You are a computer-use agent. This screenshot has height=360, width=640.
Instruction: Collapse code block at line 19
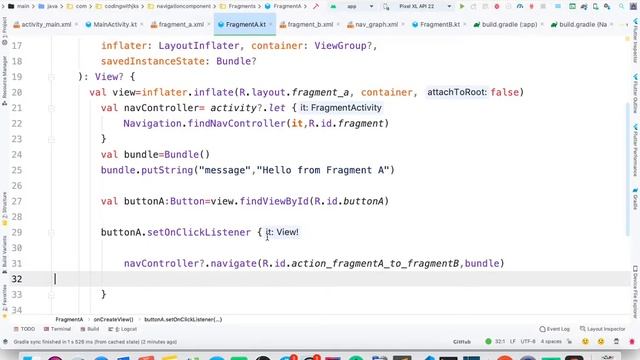pyautogui.click(x=51, y=77)
